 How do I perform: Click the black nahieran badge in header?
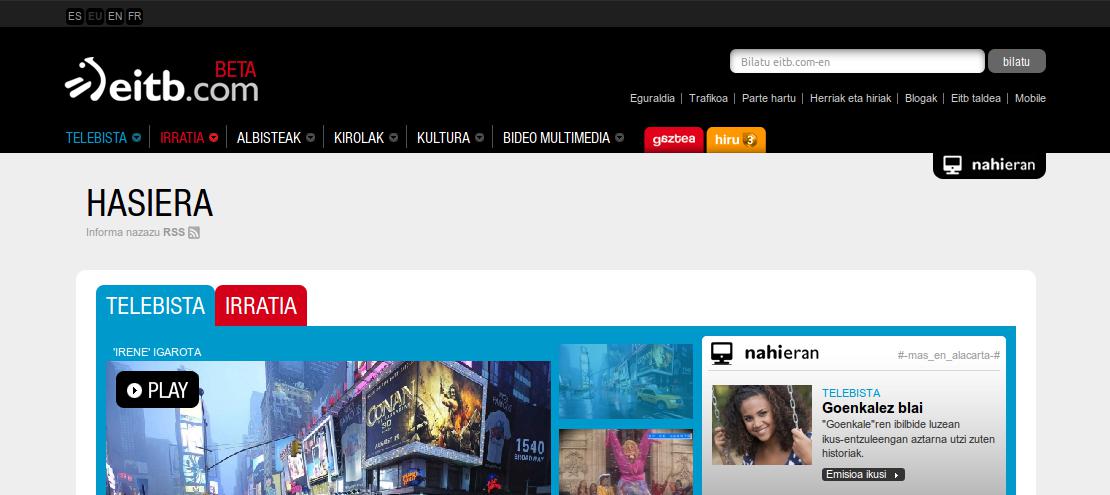tap(989, 165)
